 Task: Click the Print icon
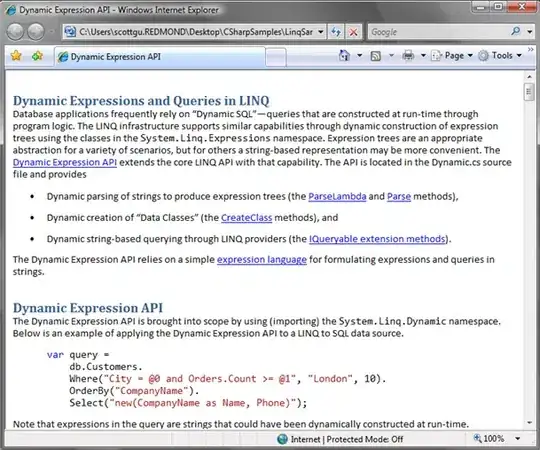click(408, 55)
